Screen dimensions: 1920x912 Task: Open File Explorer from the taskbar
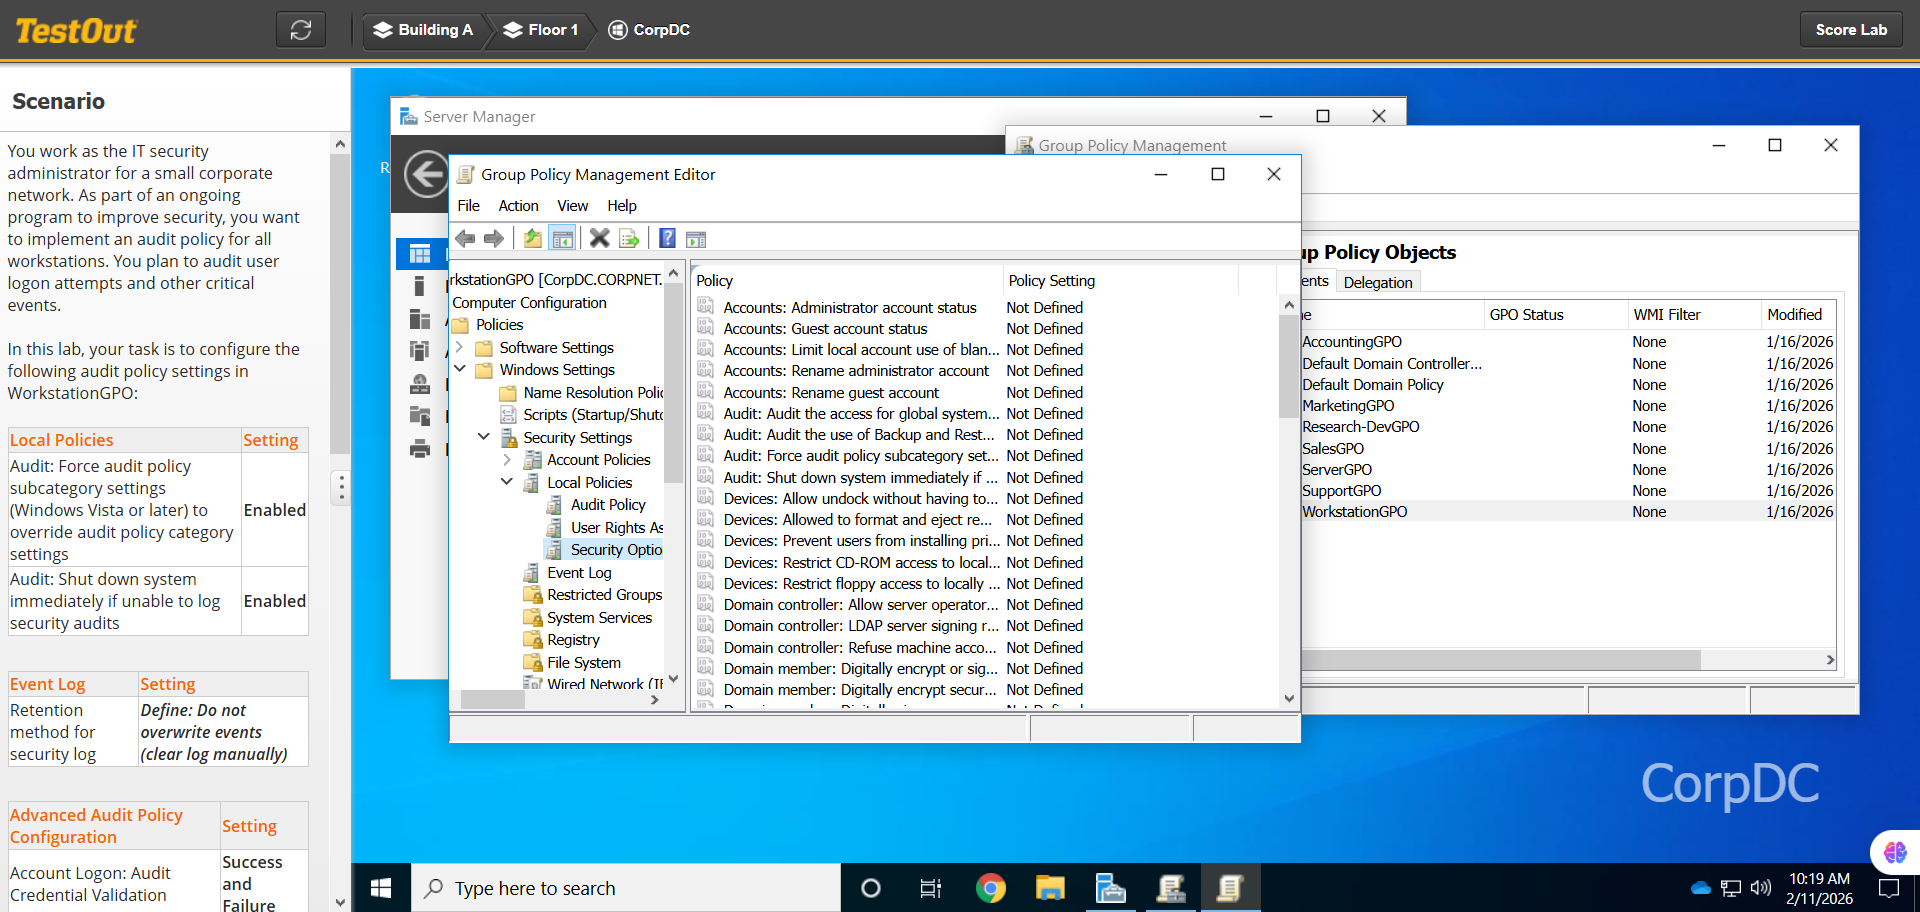[1050, 888]
